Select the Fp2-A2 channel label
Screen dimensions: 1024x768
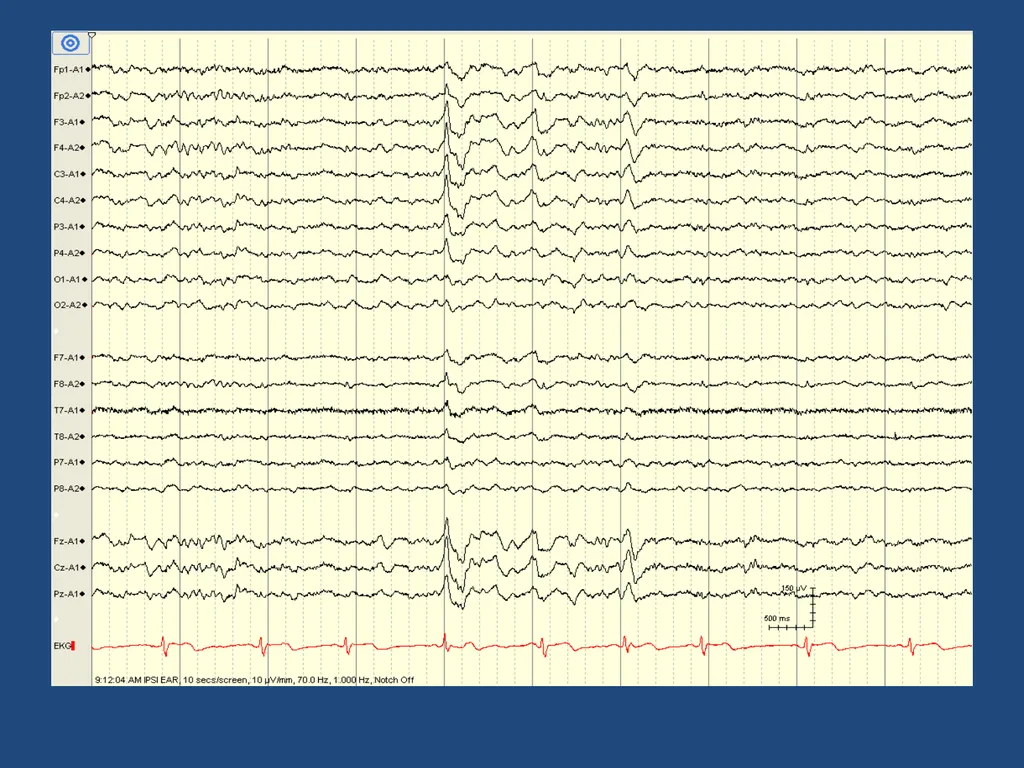(69, 96)
